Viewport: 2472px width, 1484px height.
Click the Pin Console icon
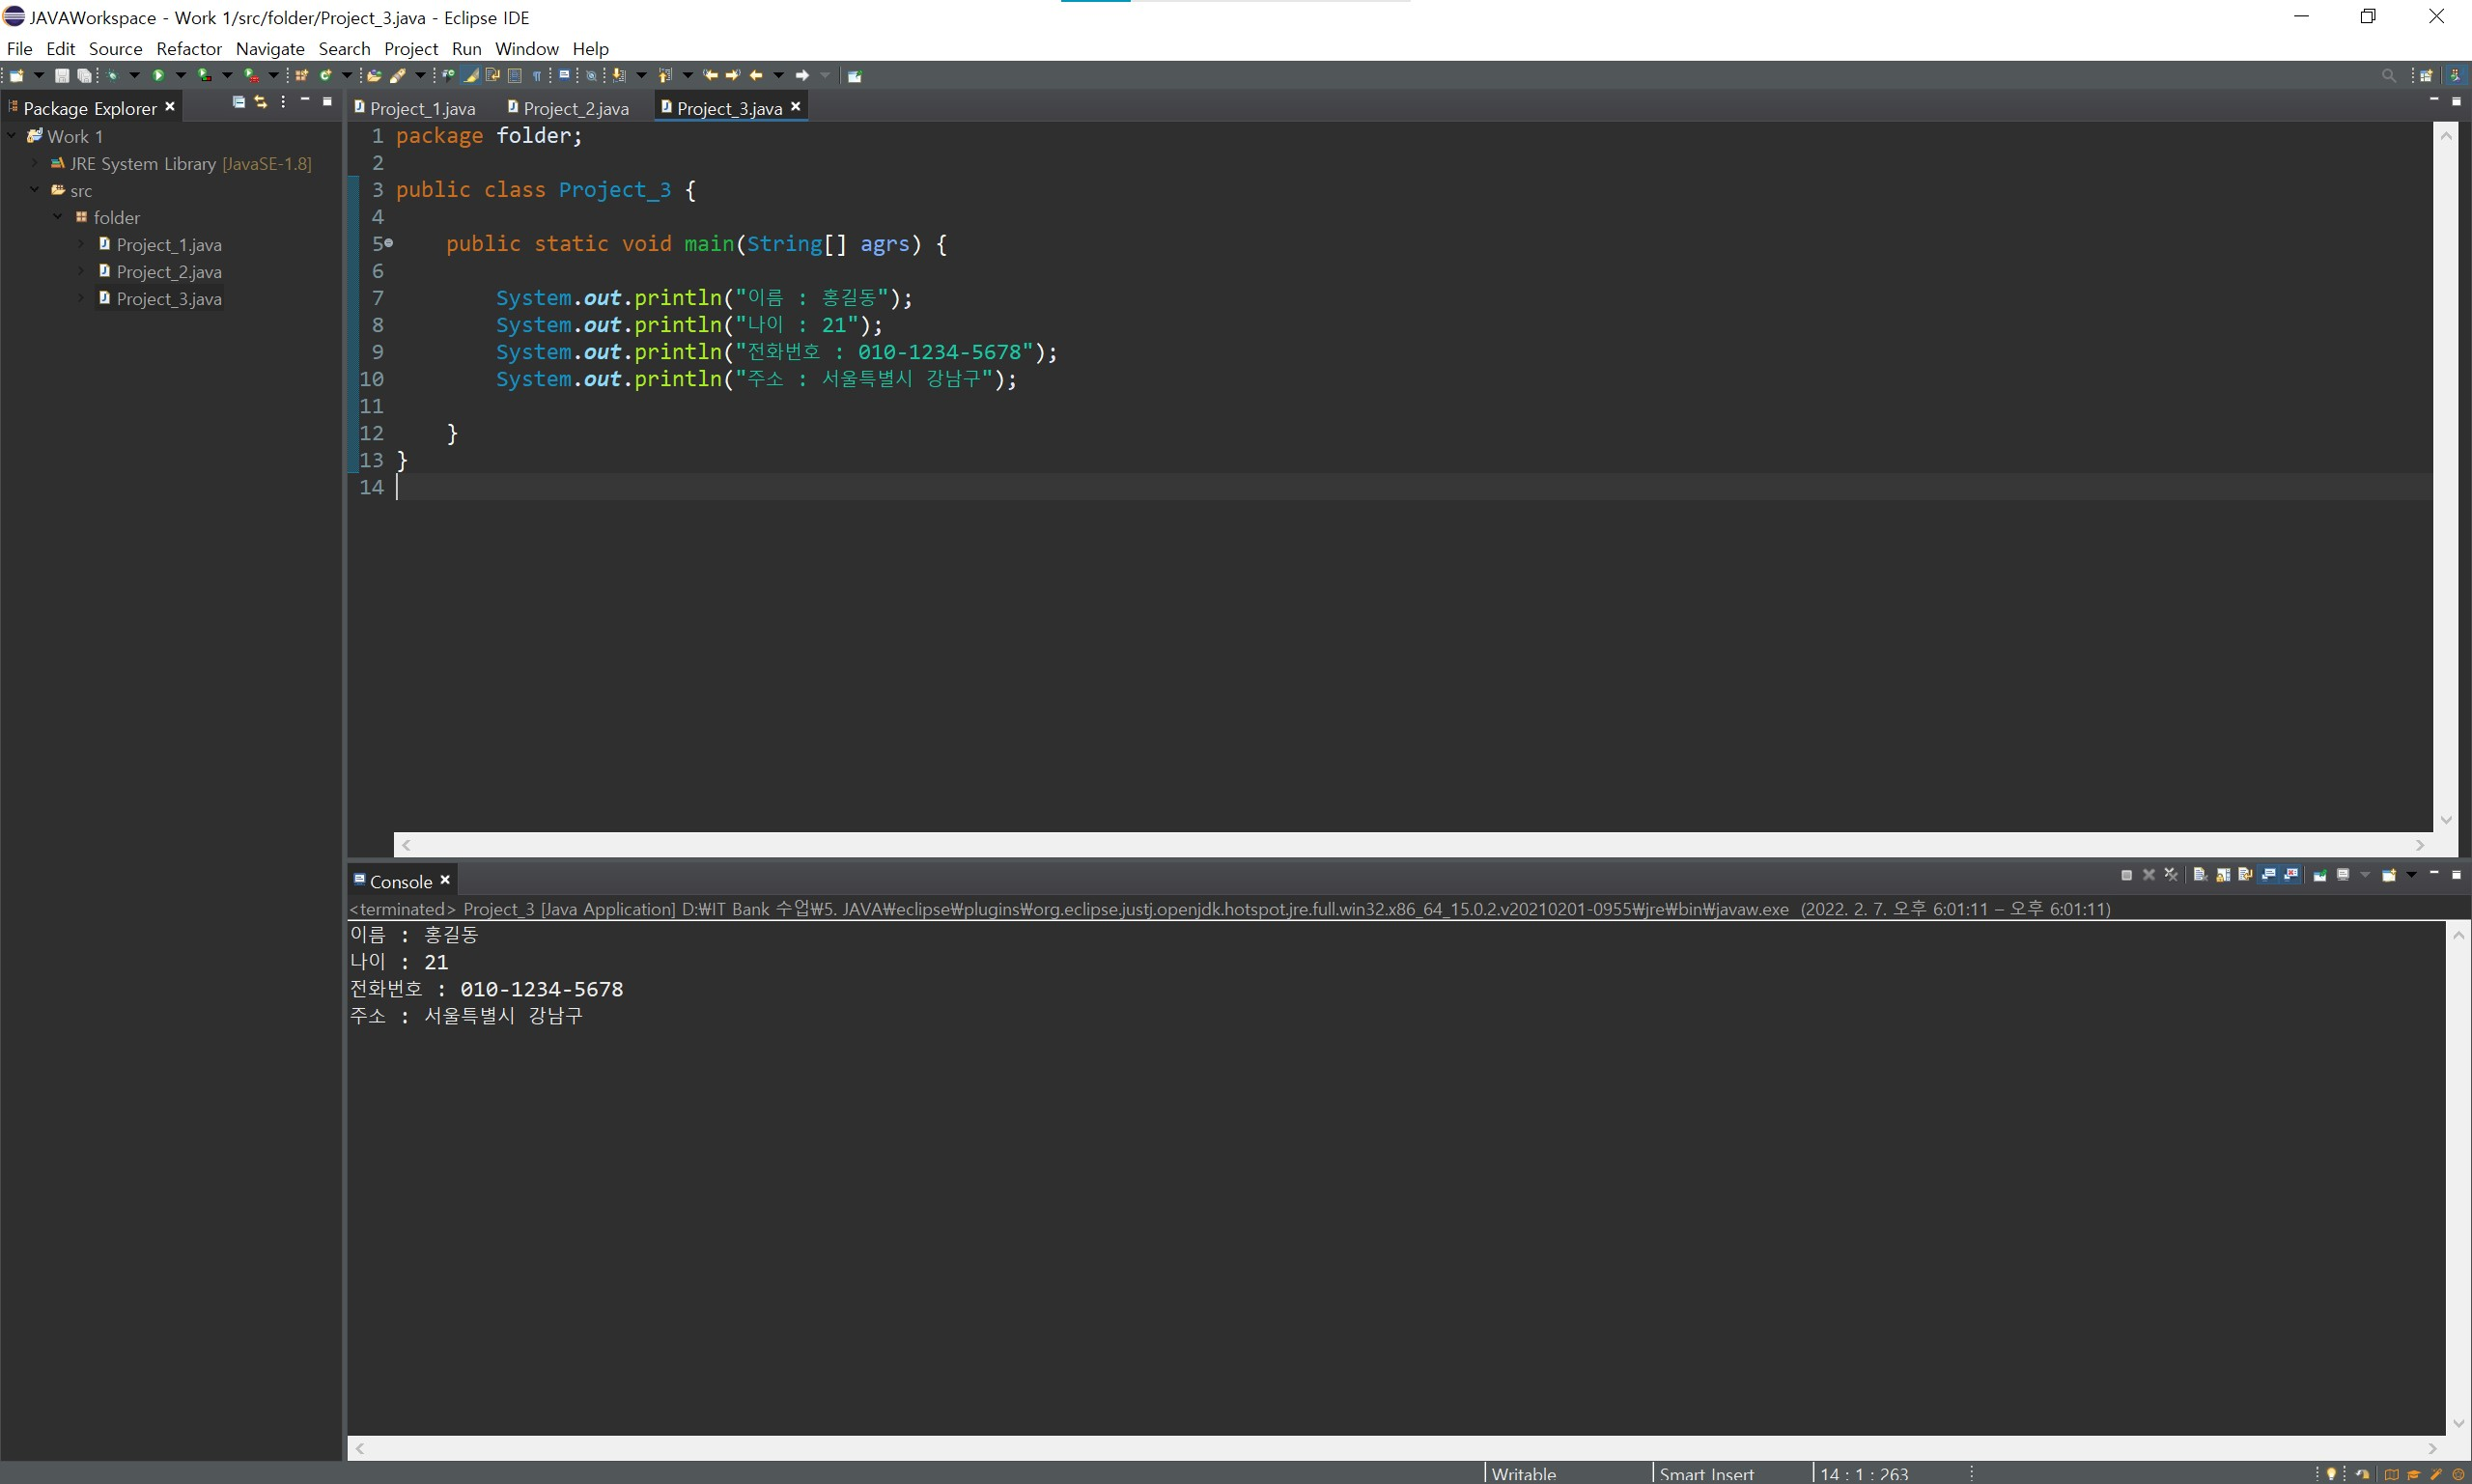2320,875
